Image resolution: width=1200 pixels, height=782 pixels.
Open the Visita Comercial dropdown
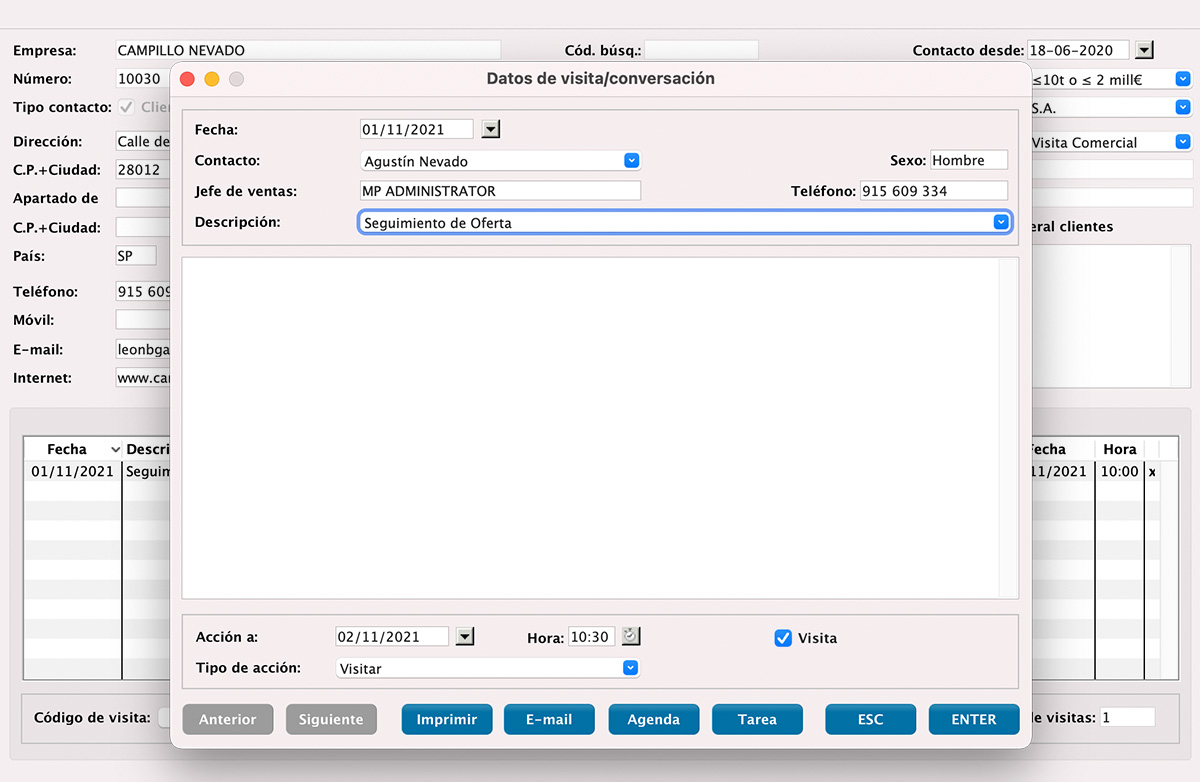(x=1183, y=142)
